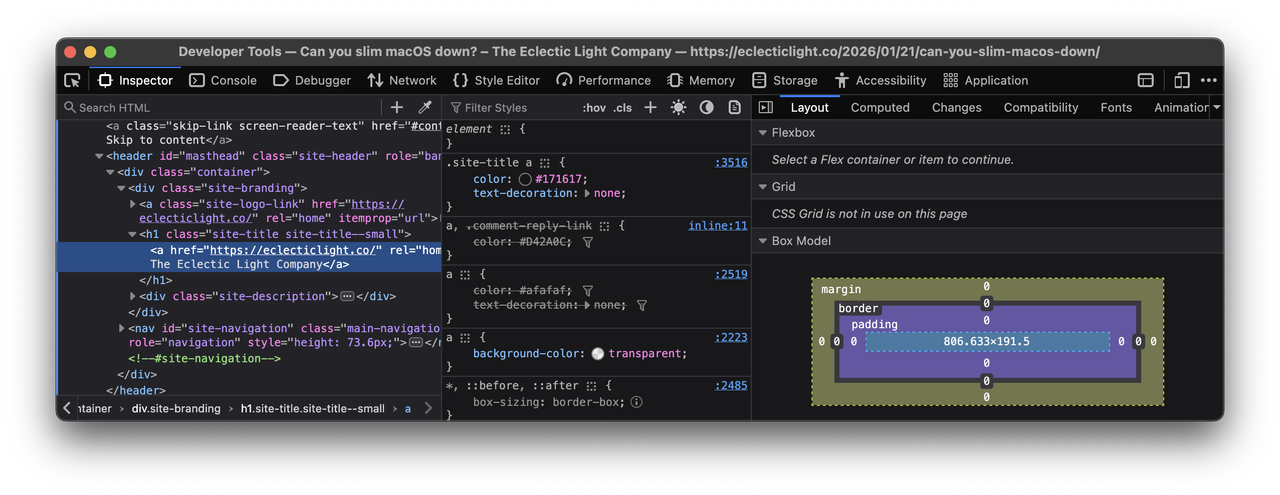Expand the nav#site-navigation node
The image size is (1280, 495).
pyautogui.click(x=122, y=328)
